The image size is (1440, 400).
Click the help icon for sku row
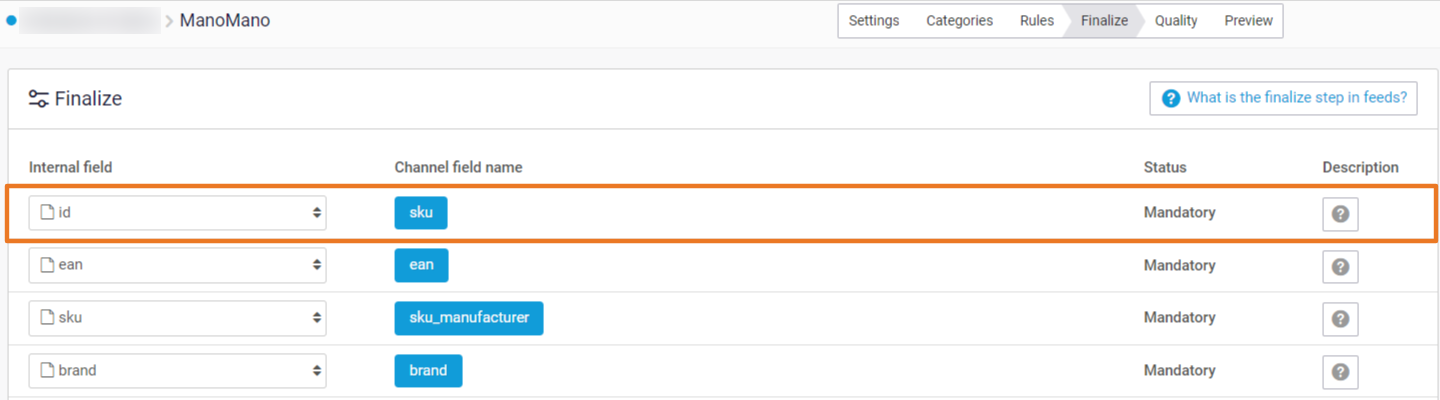pos(1340,214)
